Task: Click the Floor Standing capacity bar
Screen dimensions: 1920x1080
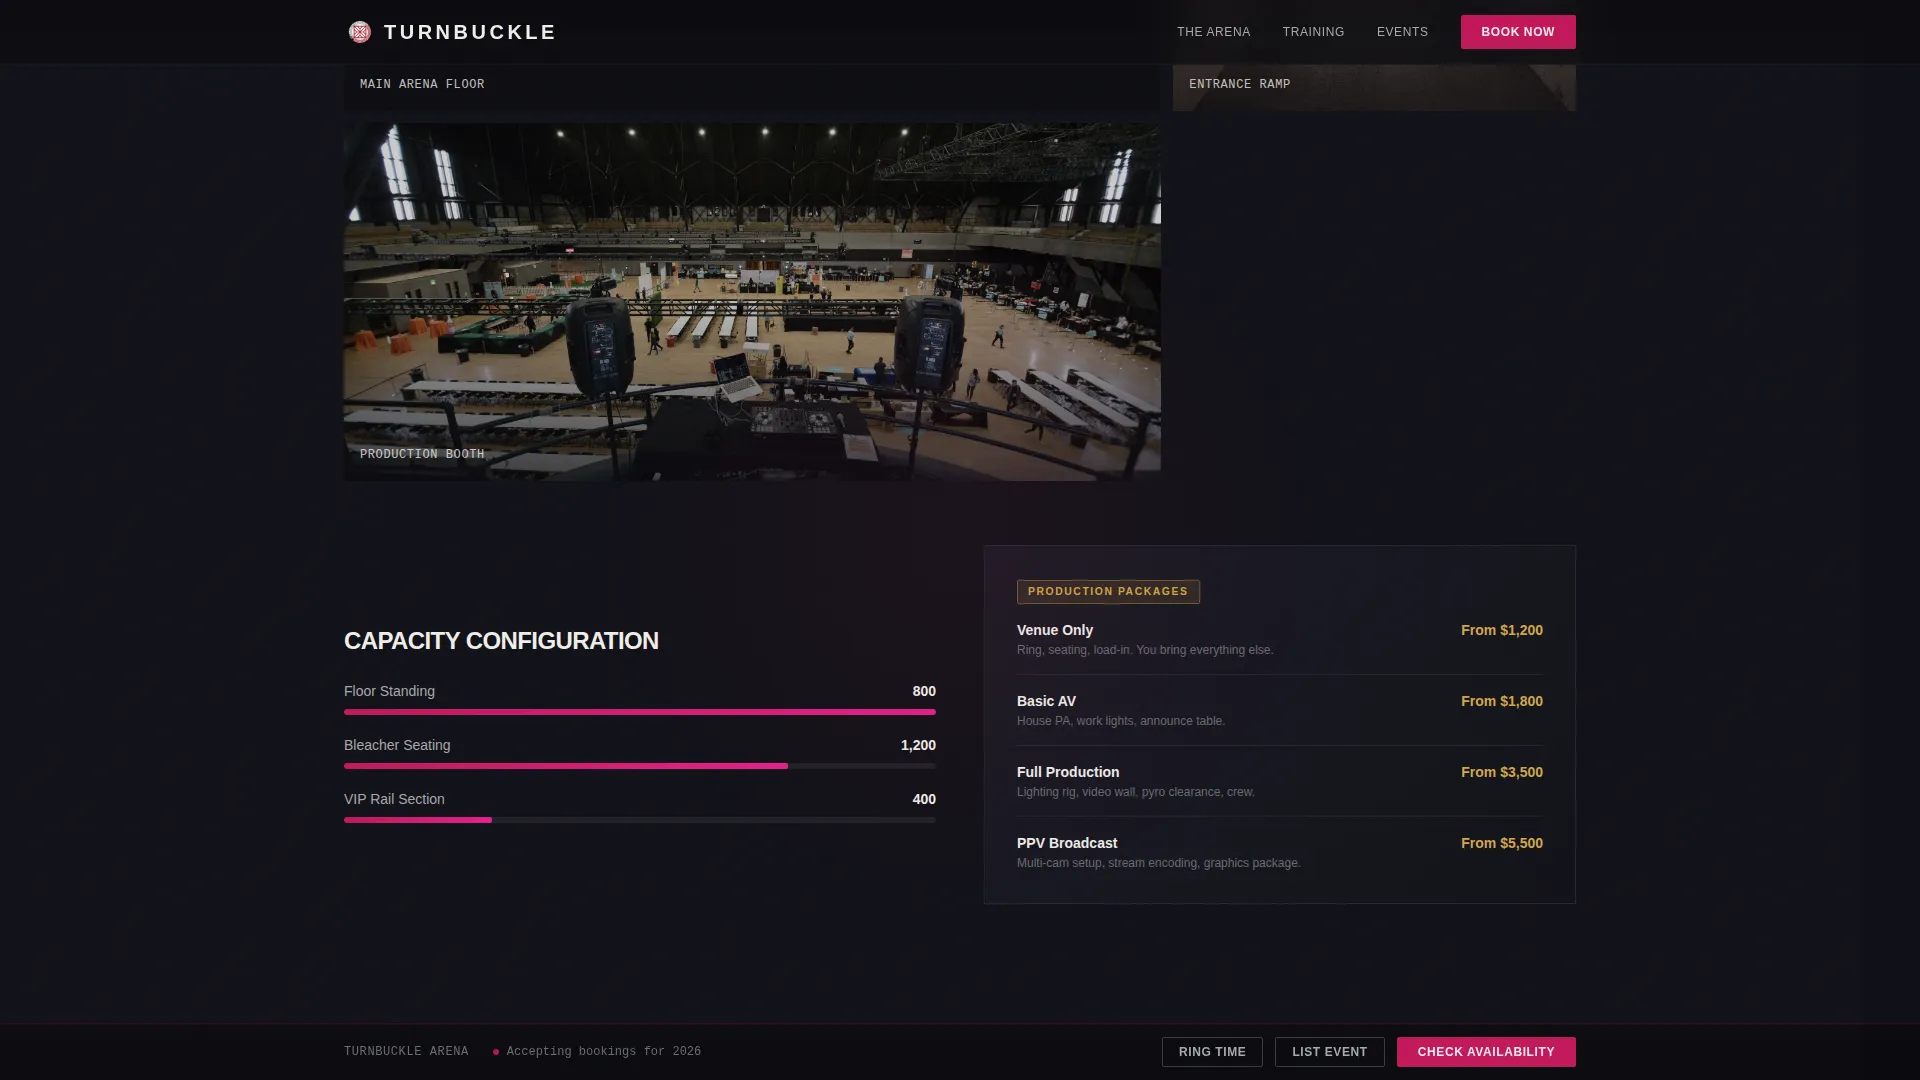Action: pyautogui.click(x=640, y=712)
